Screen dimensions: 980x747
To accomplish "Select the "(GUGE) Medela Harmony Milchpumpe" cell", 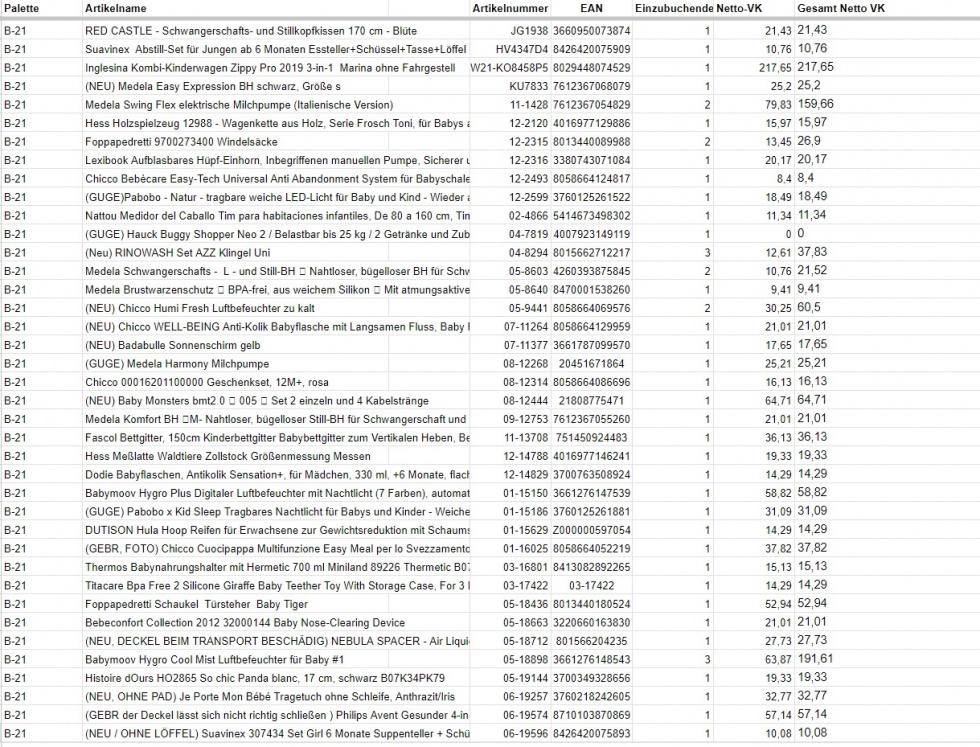I will click(178, 364).
